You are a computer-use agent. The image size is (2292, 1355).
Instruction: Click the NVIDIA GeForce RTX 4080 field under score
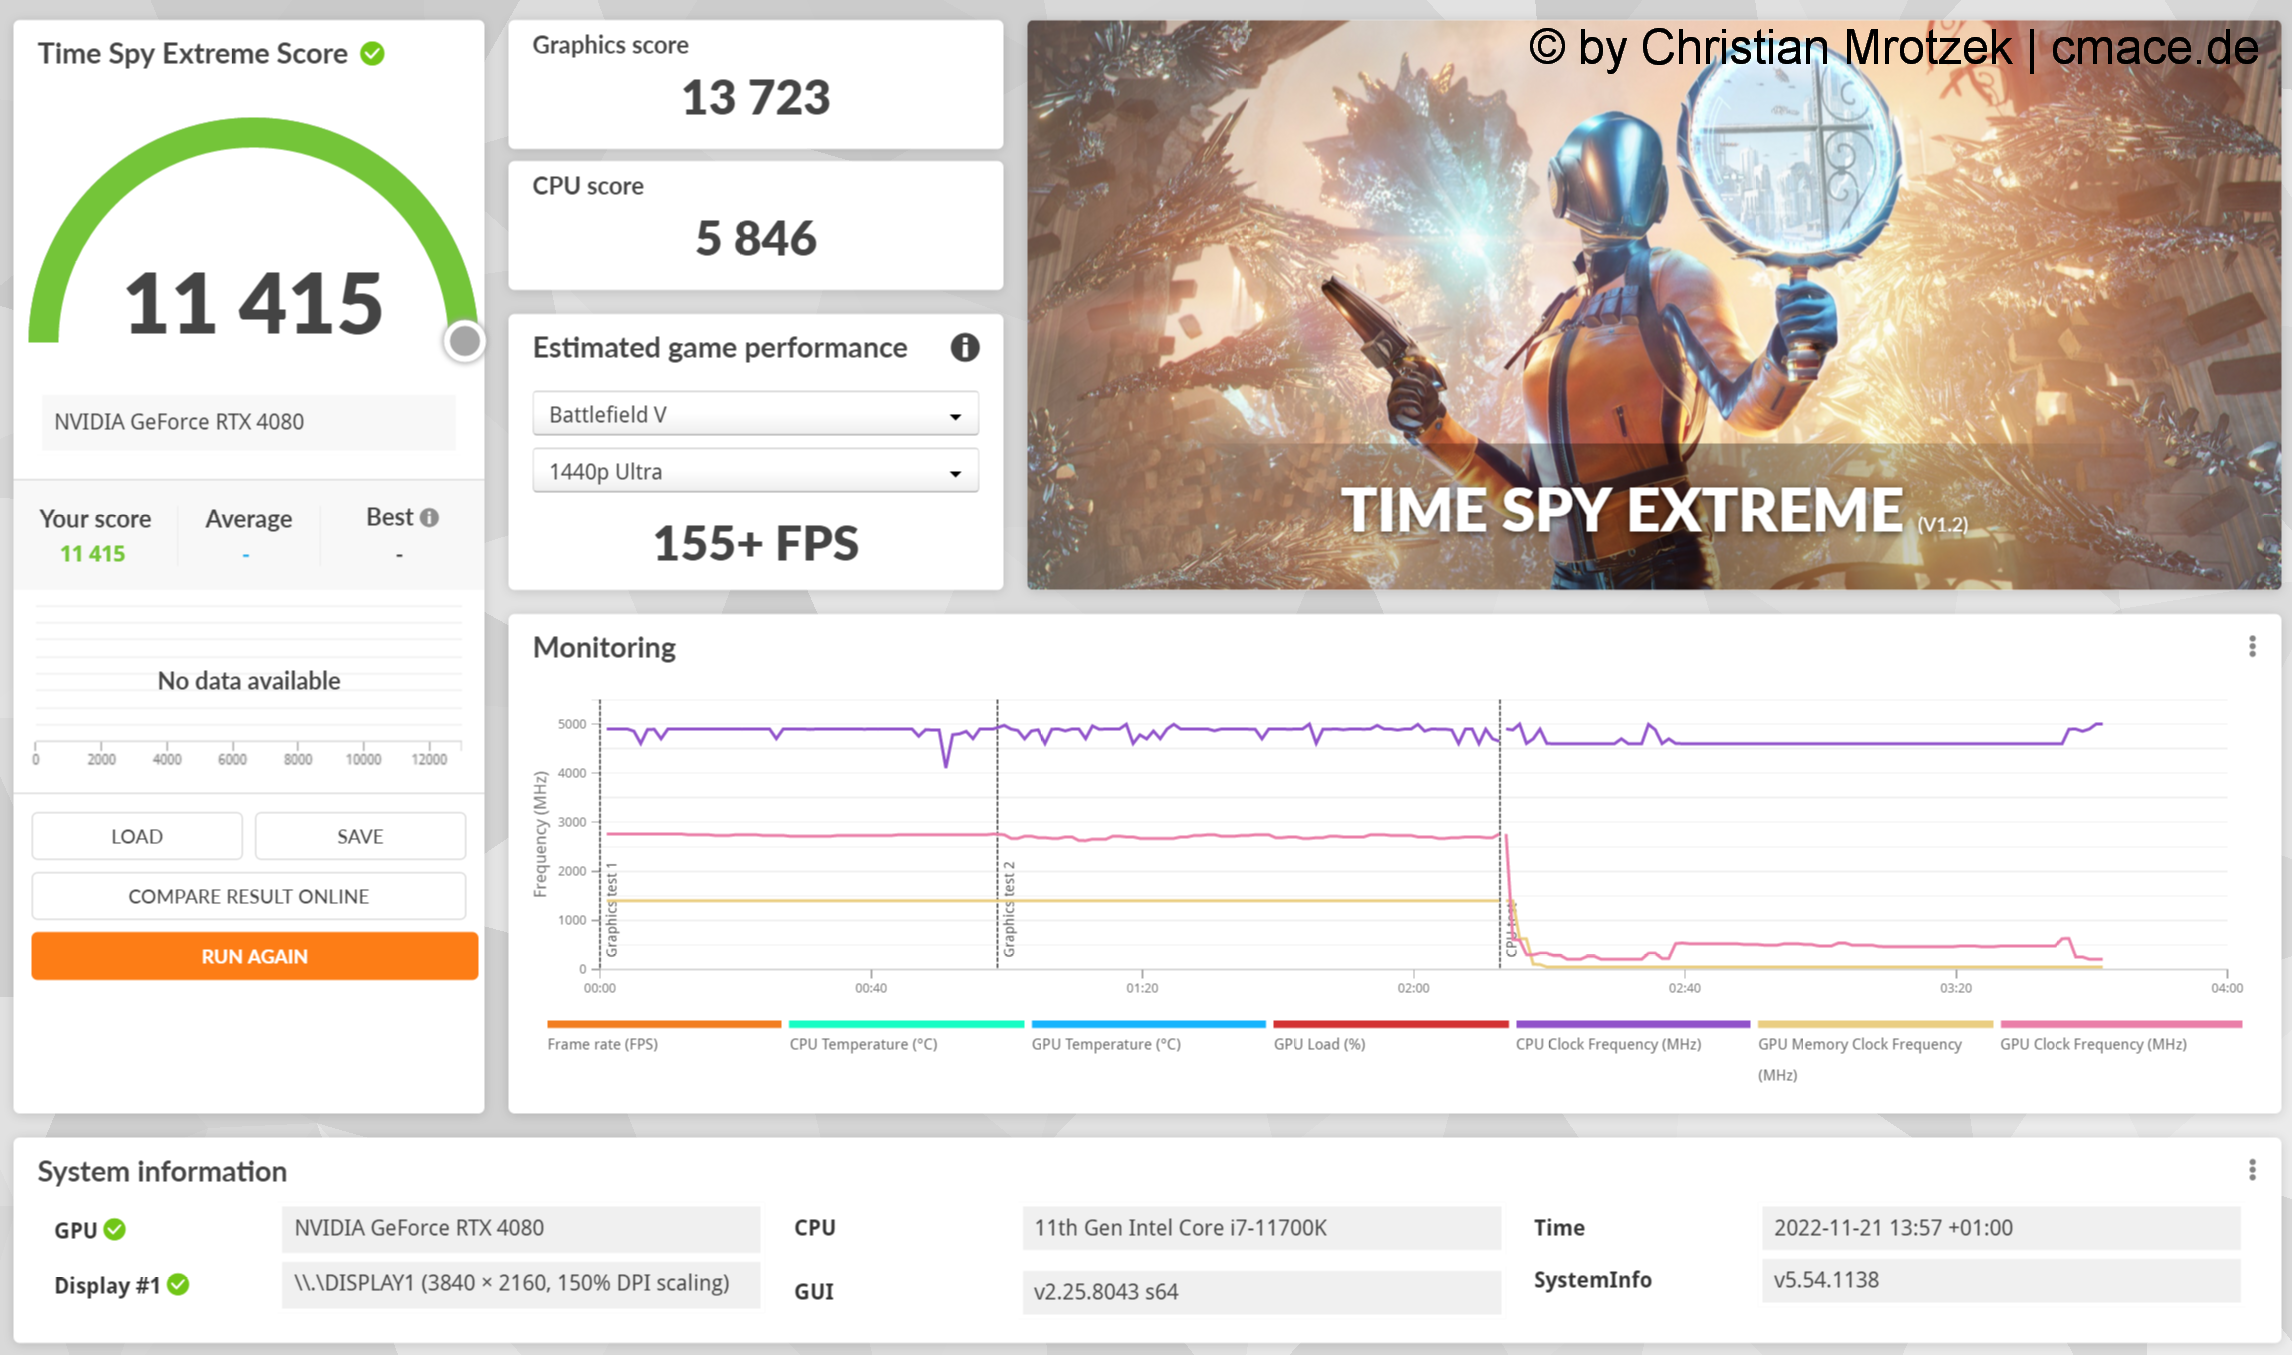point(248,422)
